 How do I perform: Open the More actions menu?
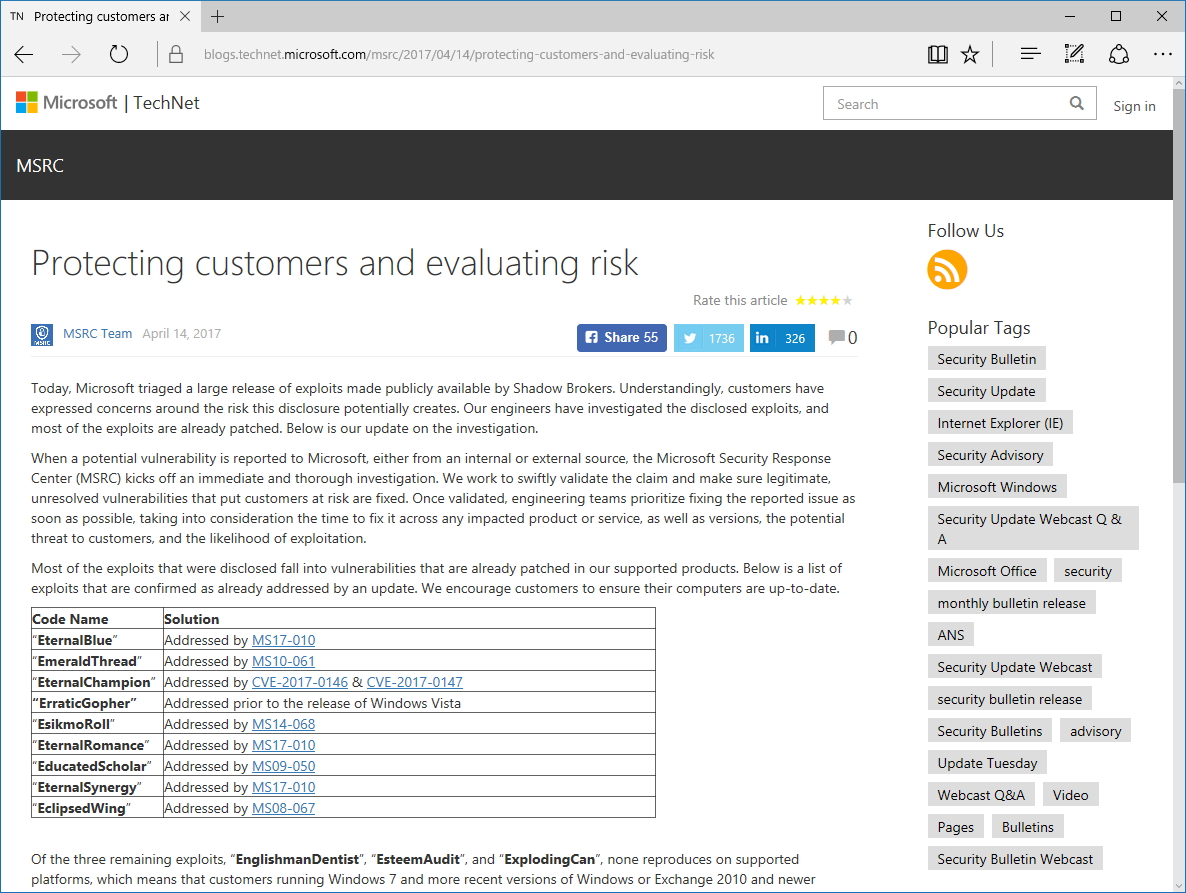click(x=1162, y=54)
